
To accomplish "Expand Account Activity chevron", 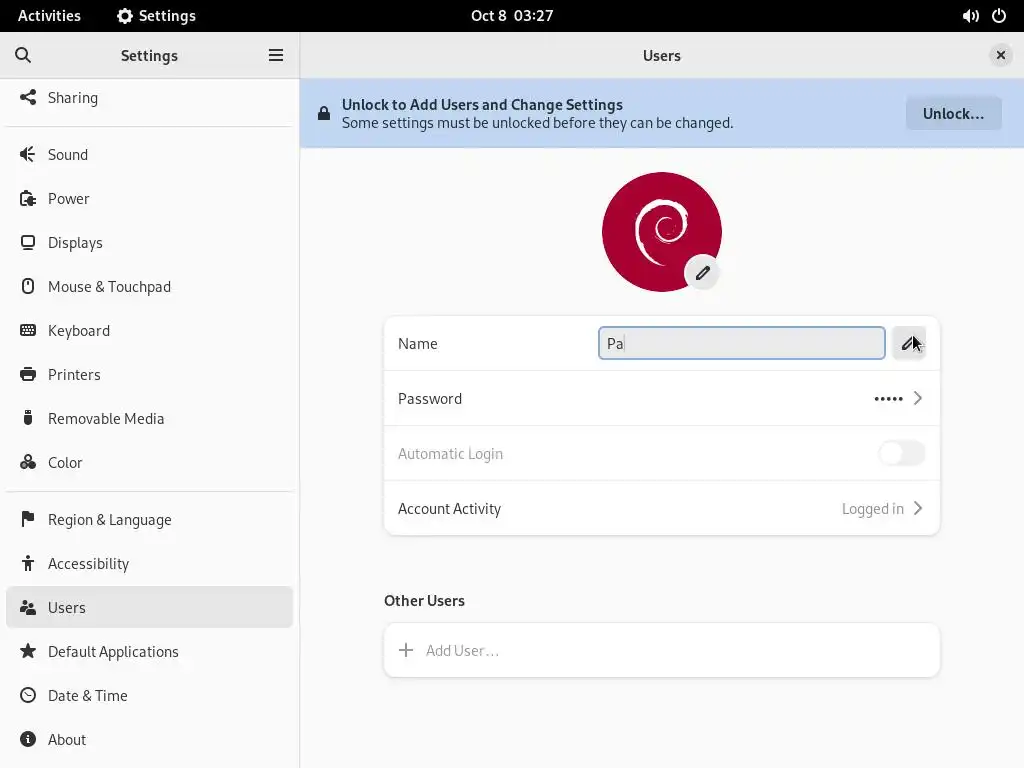I will [918, 508].
